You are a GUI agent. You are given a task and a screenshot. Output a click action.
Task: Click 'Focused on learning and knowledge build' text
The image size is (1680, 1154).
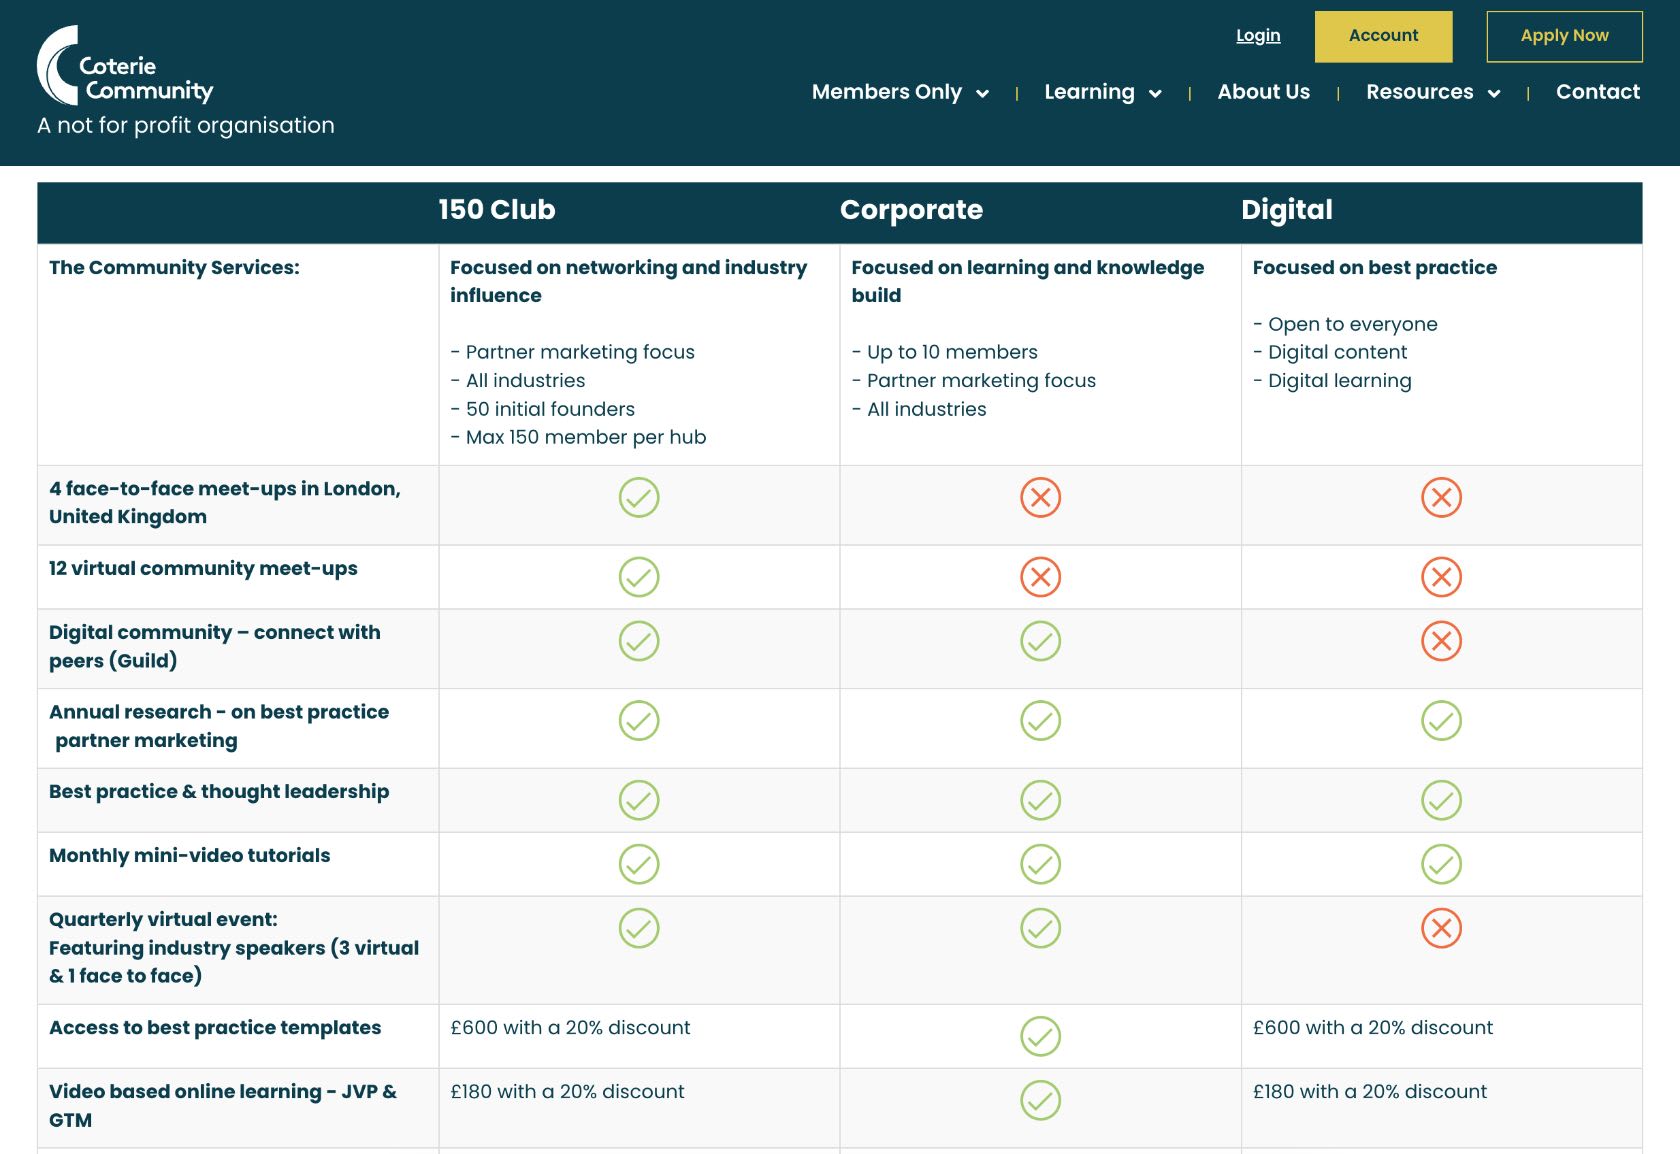[x=1027, y=281]
